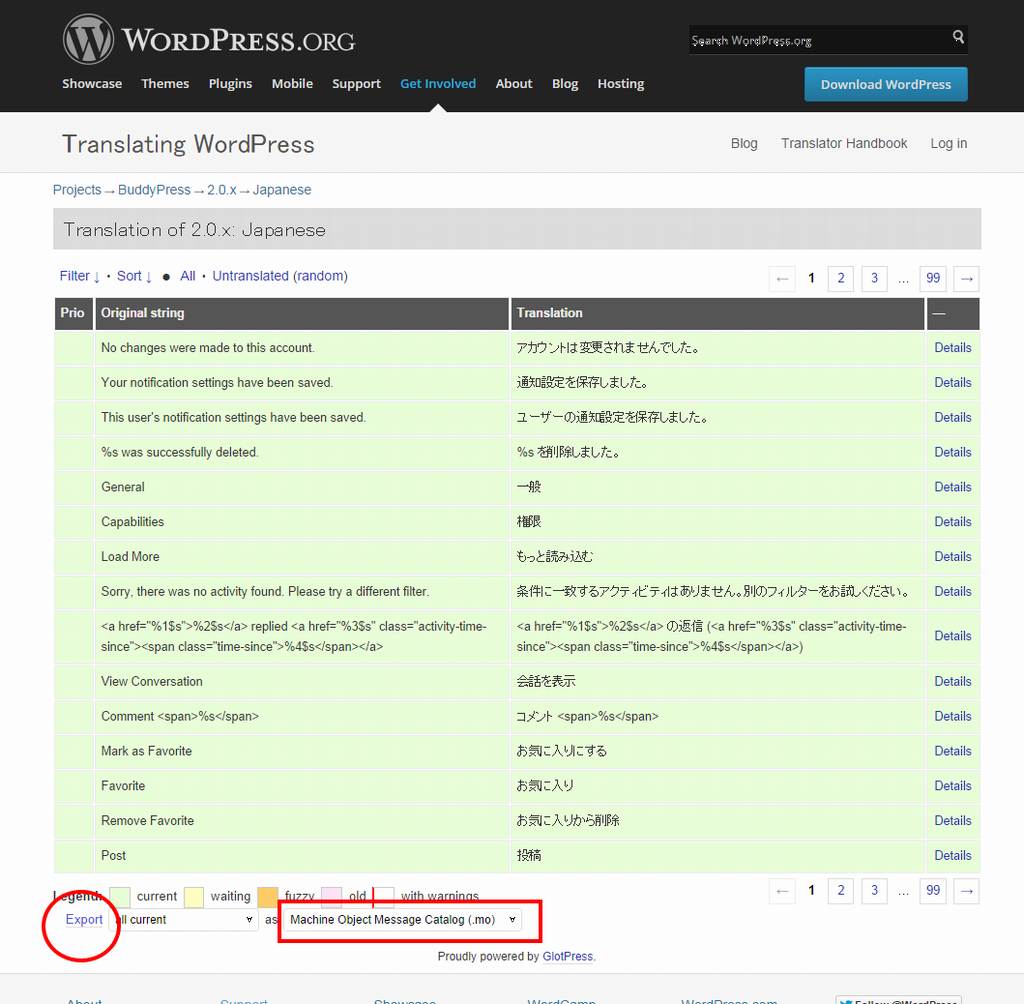The width and height of the screenshot is (1024, 1004).
Task: Show Untranslated strings
Action: click(x=250, y=276)
